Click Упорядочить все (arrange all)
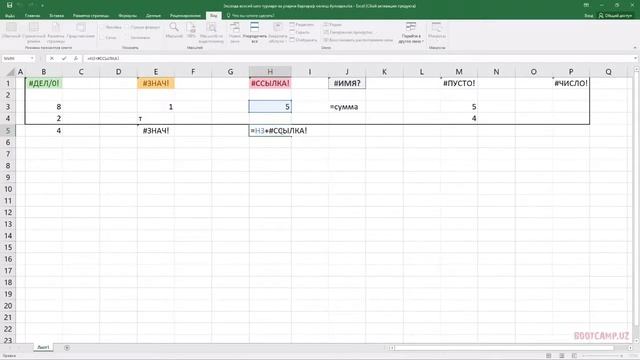The image size is (640, 360). click(x=255, y=33)
